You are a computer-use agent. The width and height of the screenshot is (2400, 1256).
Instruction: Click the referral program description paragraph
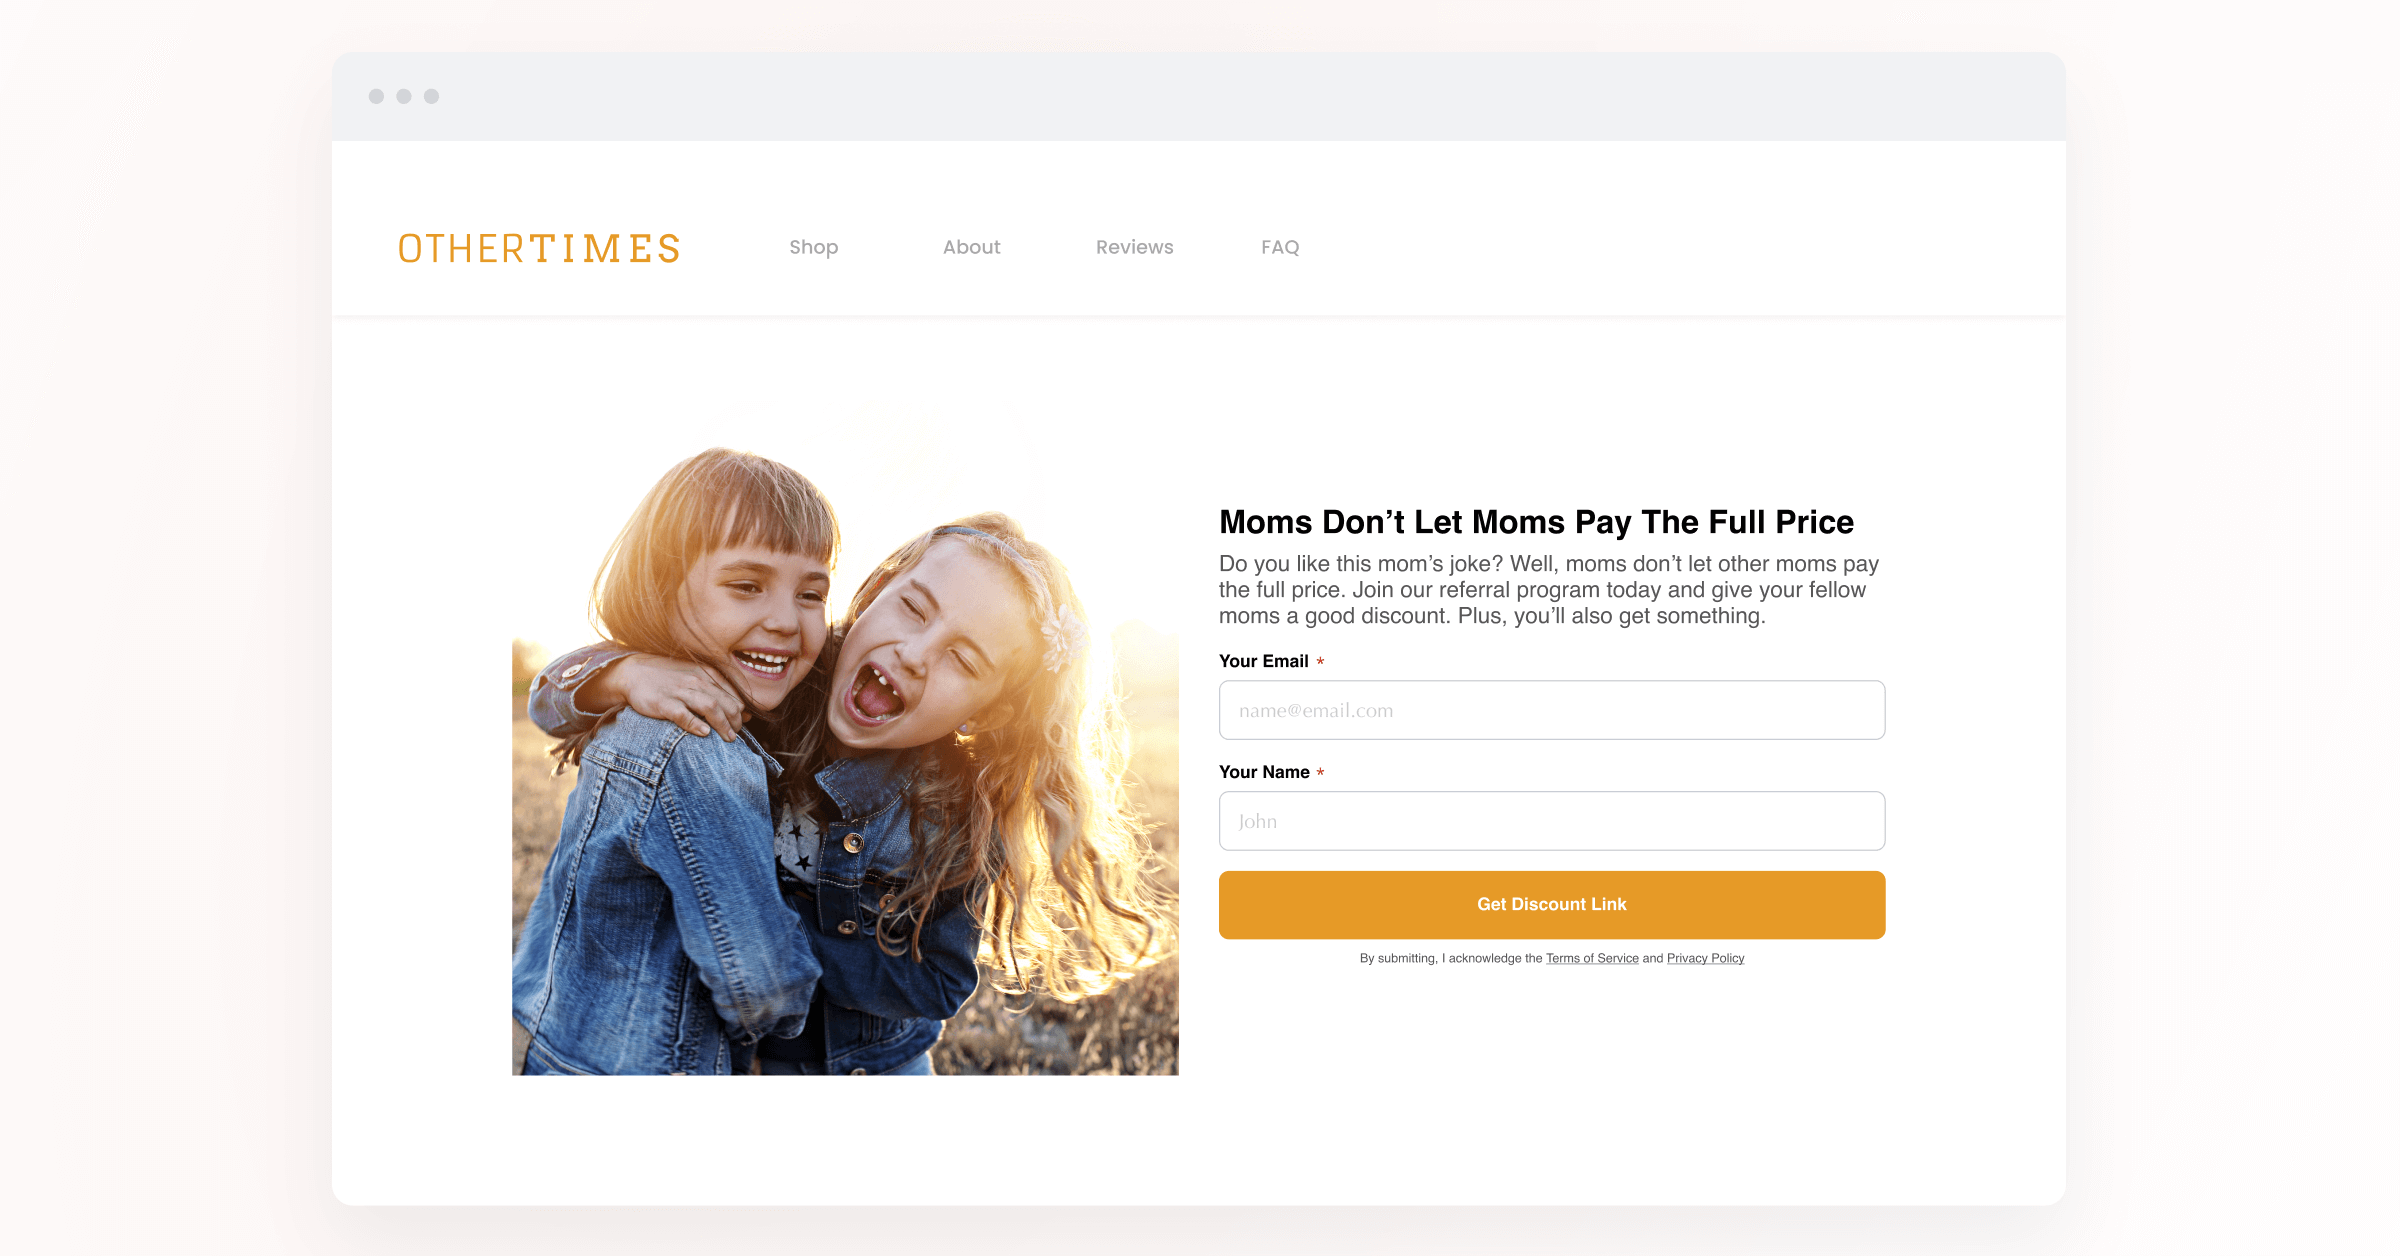coord(1549,590)
